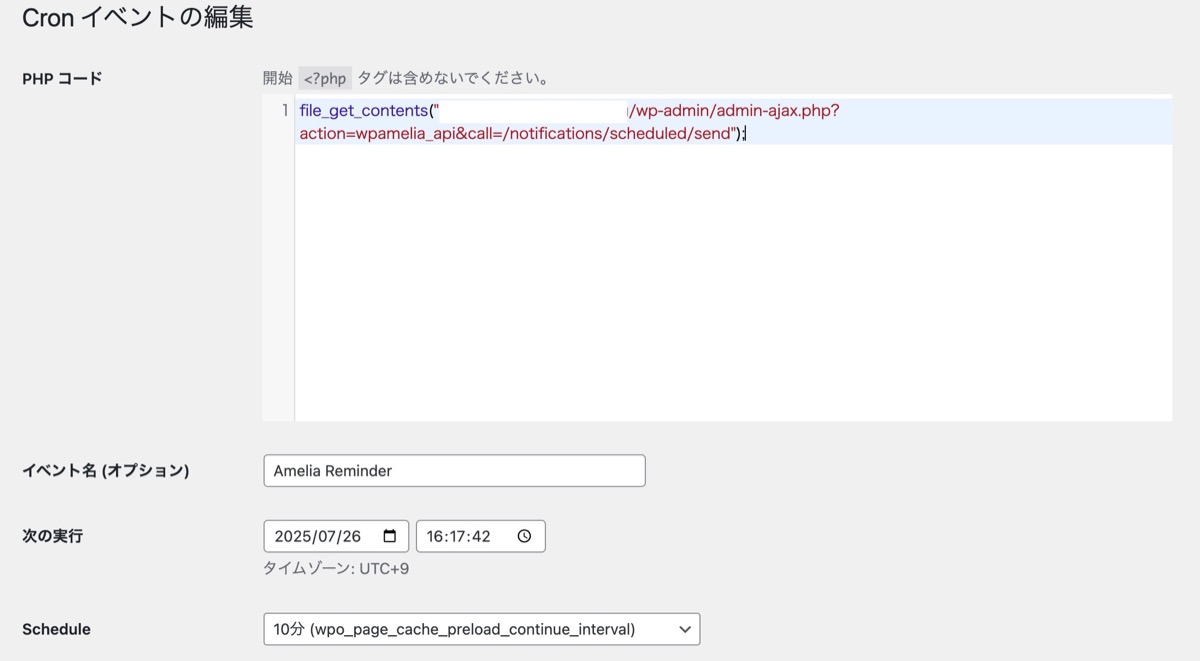1200x661 pixels.
Task: Click the Amelia Reminder event name field
Action: tap(454, 471)
